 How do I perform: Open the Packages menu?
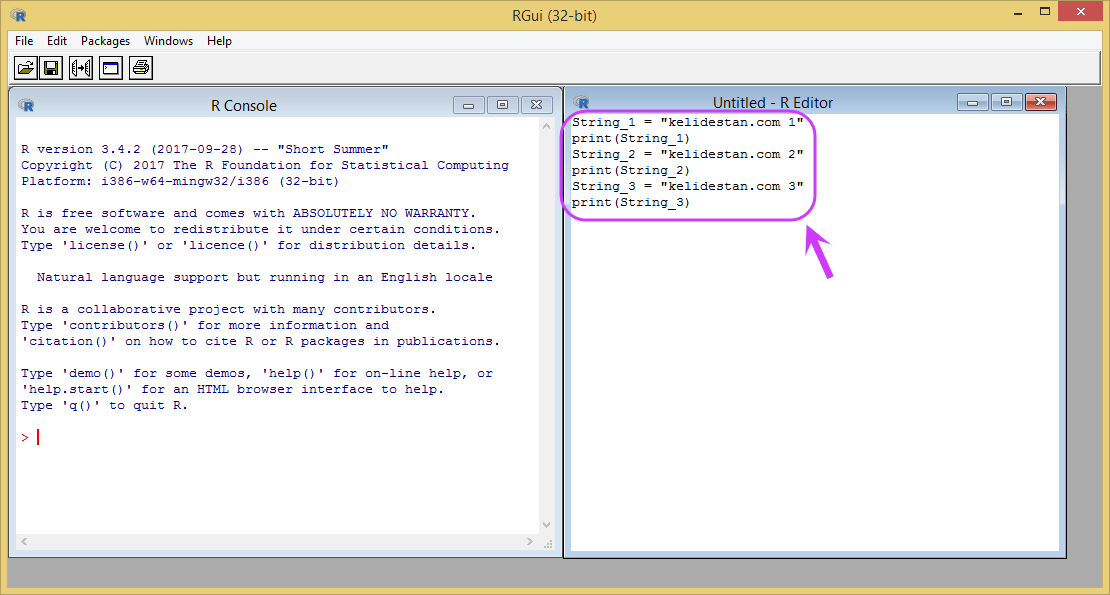[105, 41]
